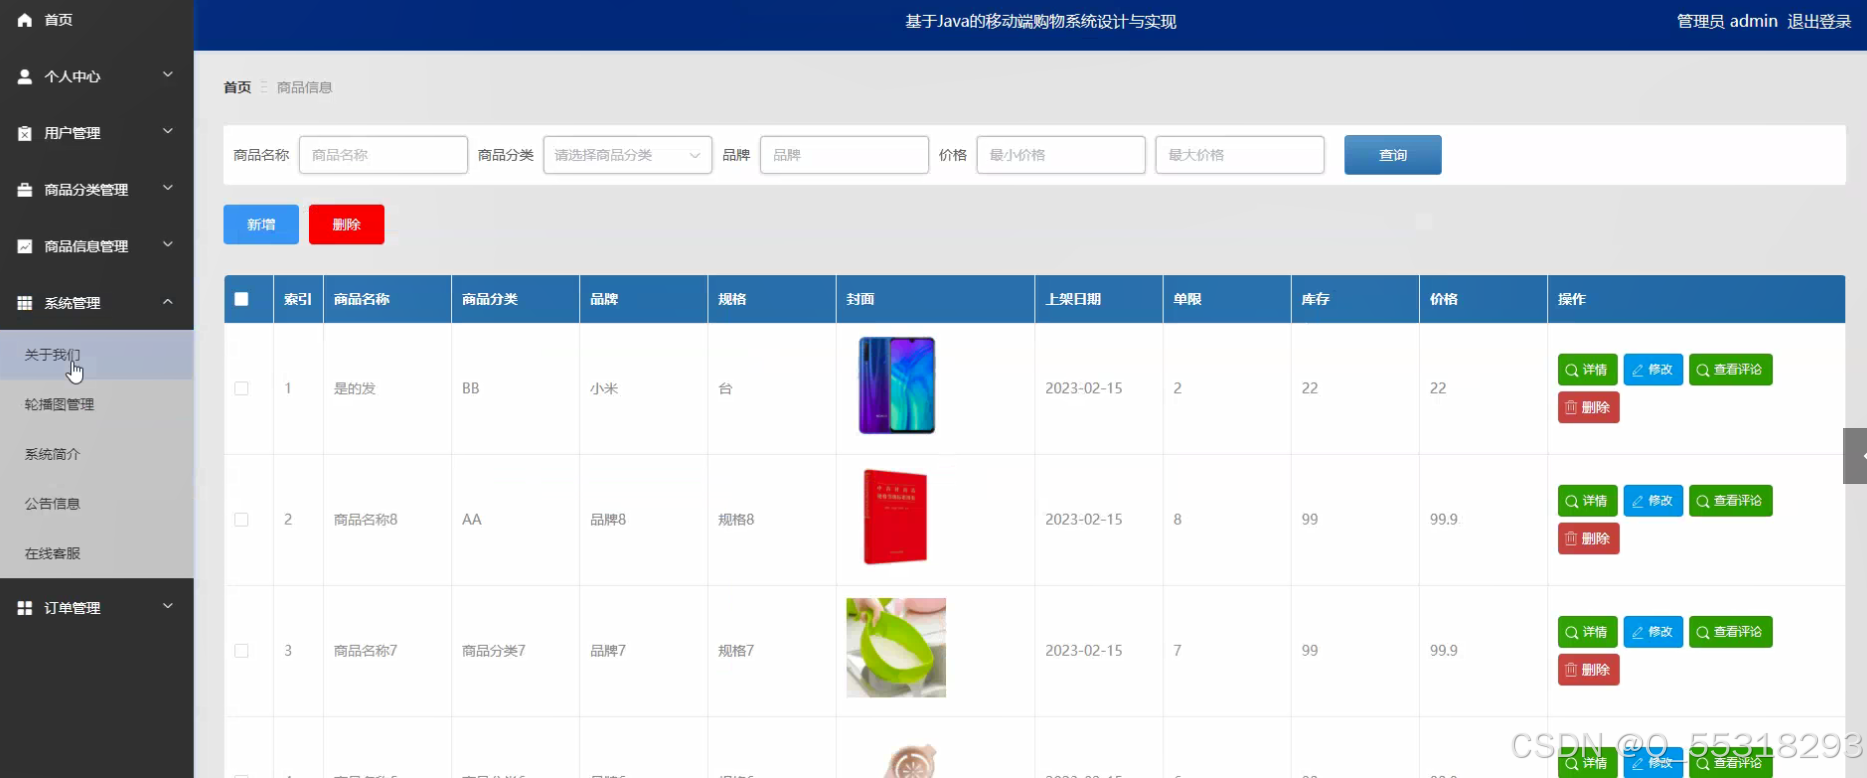Toggle the select-all checkbox in the table header
1867x778 pixels.
pos(241,299)
